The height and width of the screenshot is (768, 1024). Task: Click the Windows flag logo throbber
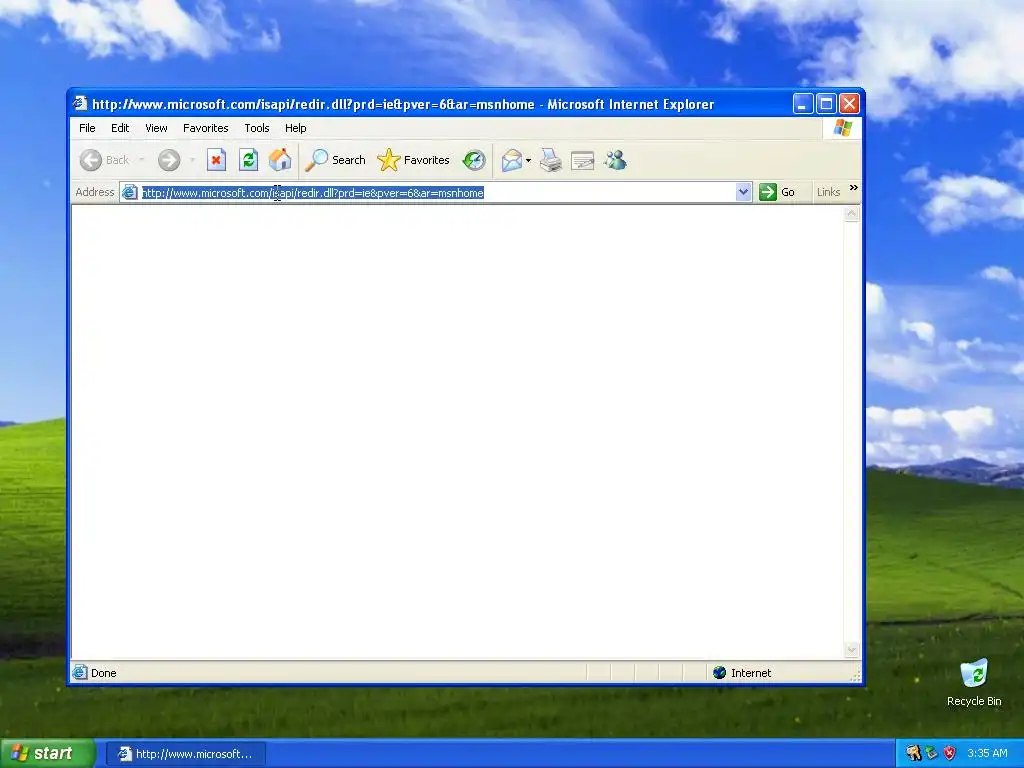[x=842, y=127]
